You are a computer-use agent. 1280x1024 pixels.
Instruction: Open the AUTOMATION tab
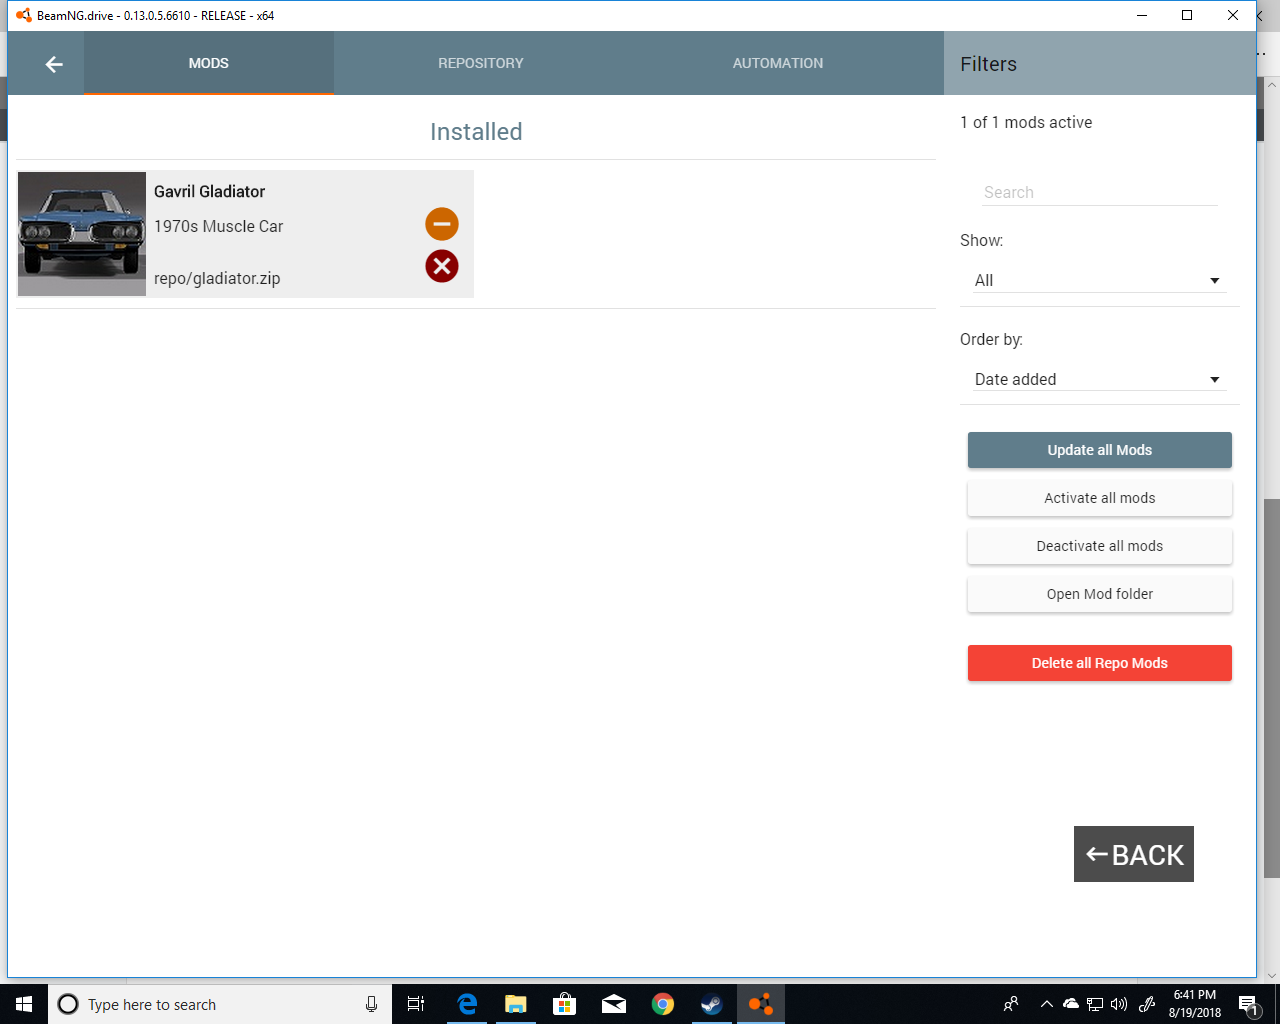point(778,63)
